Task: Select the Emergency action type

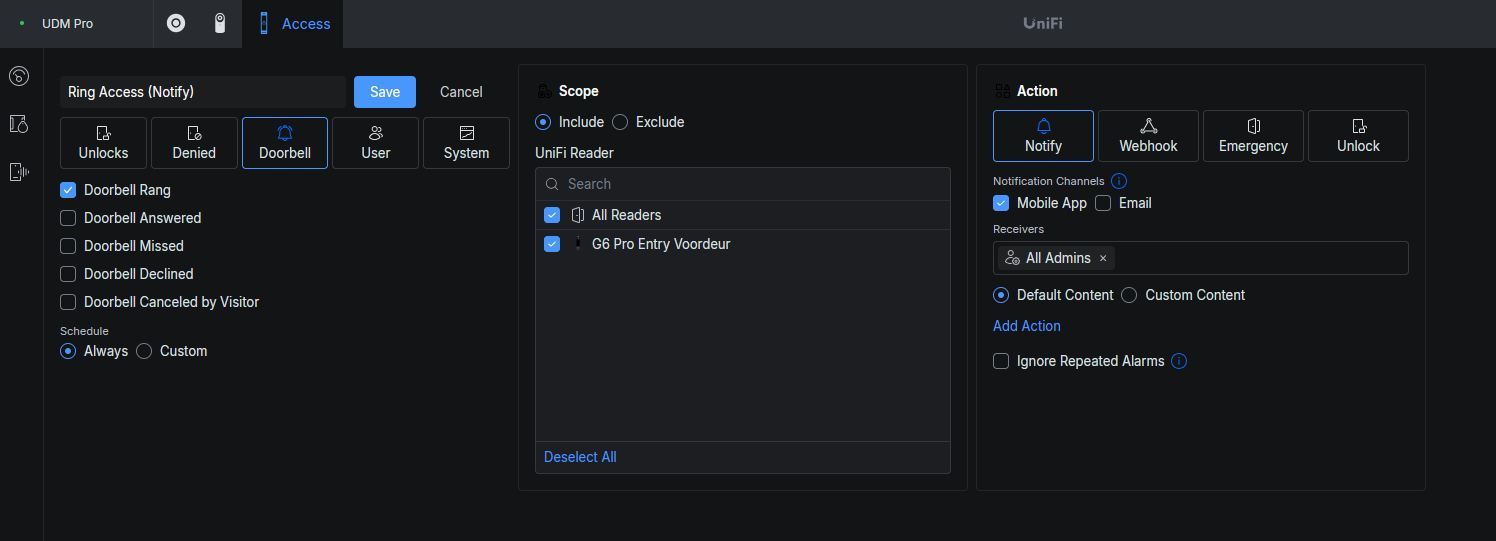Action: tap(1253, 136)
